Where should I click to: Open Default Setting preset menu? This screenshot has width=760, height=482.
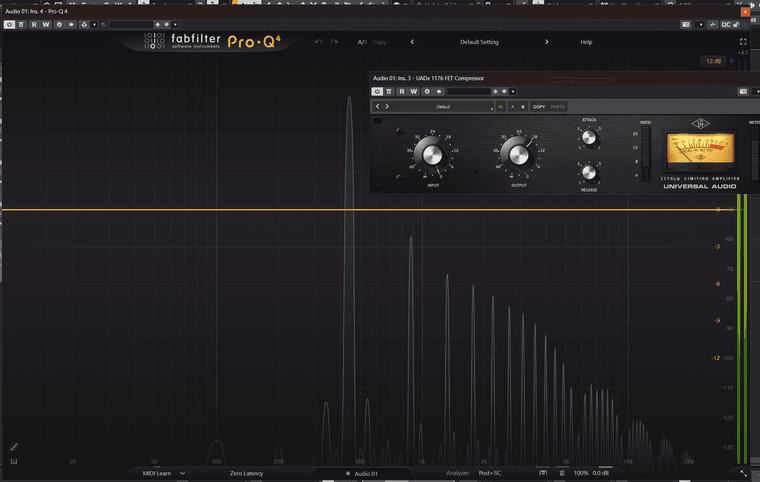pos(479,42)
